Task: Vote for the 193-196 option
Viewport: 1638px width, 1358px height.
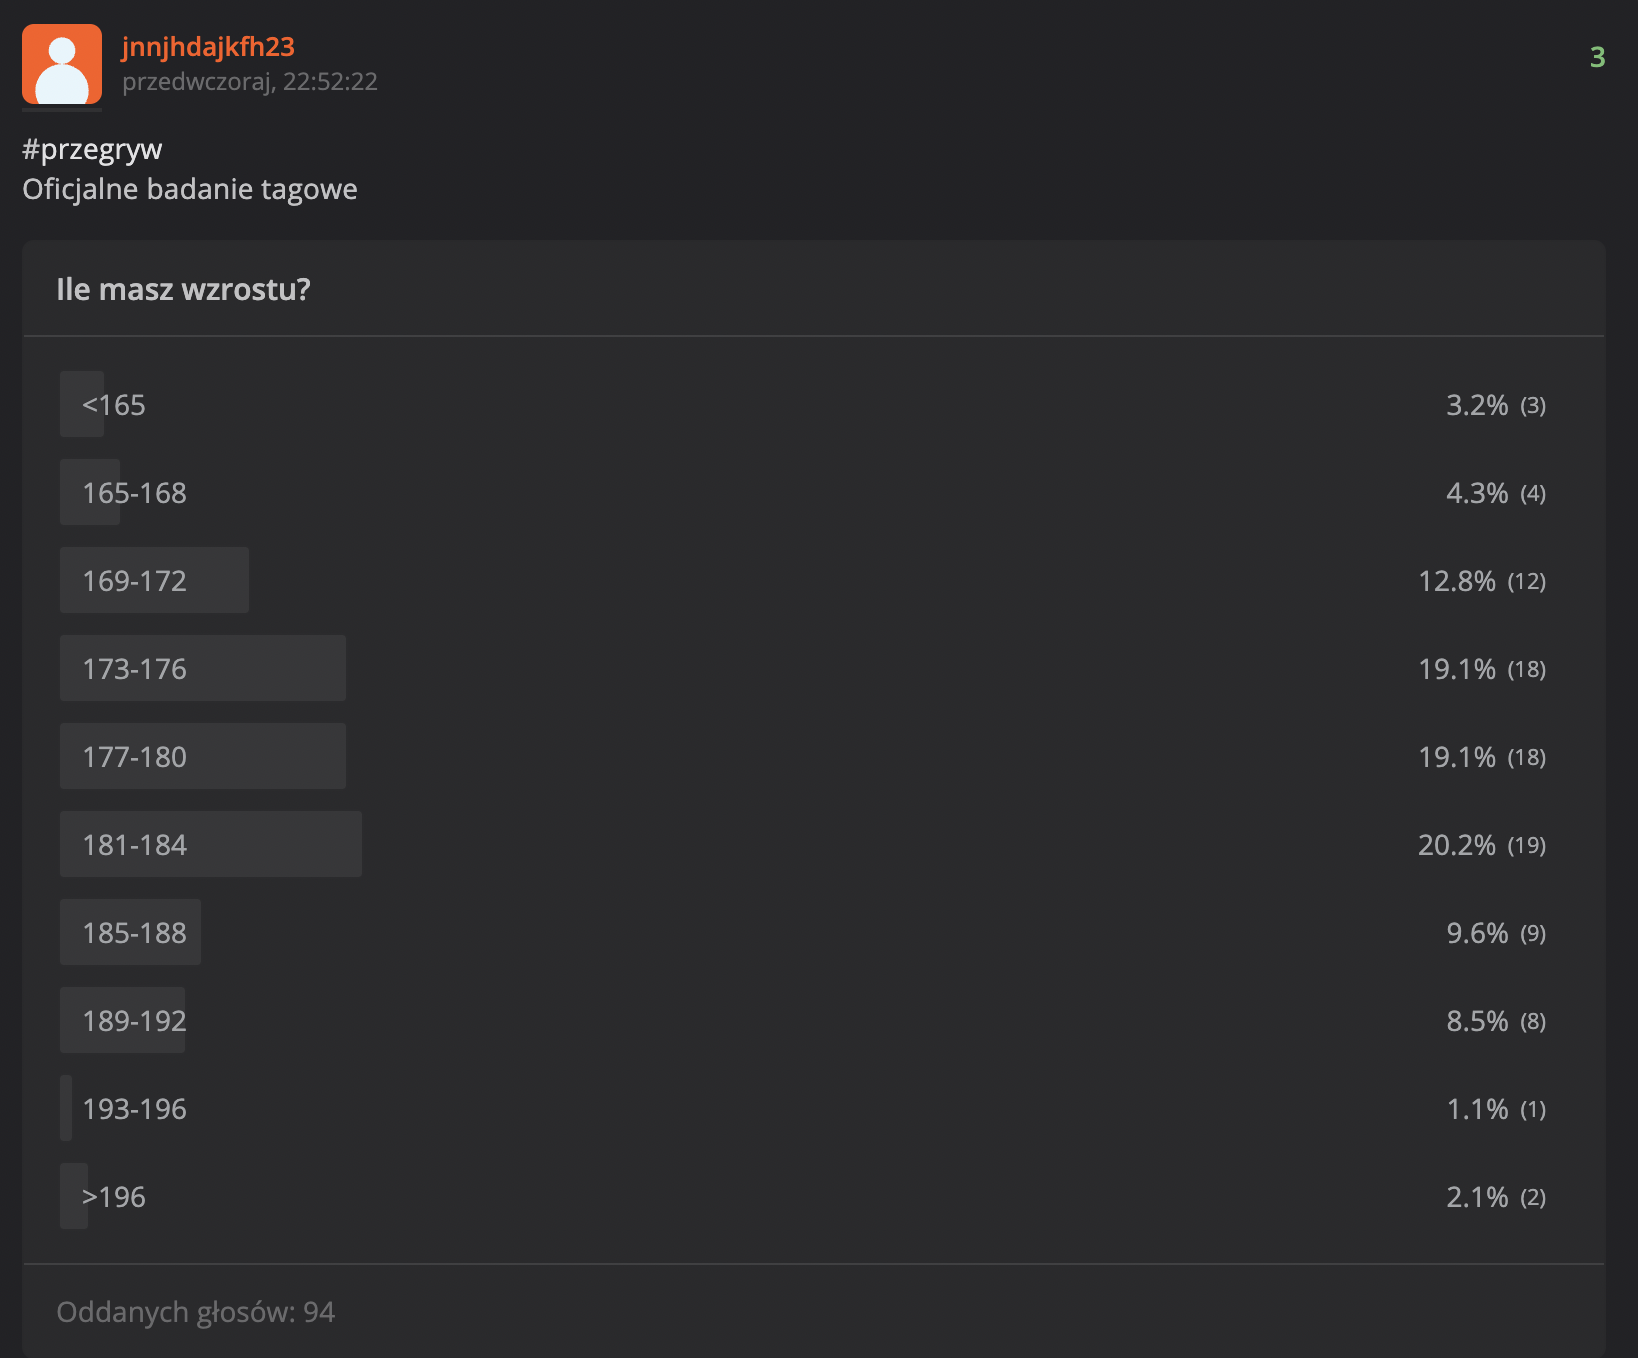Action: click(134, 1109)
